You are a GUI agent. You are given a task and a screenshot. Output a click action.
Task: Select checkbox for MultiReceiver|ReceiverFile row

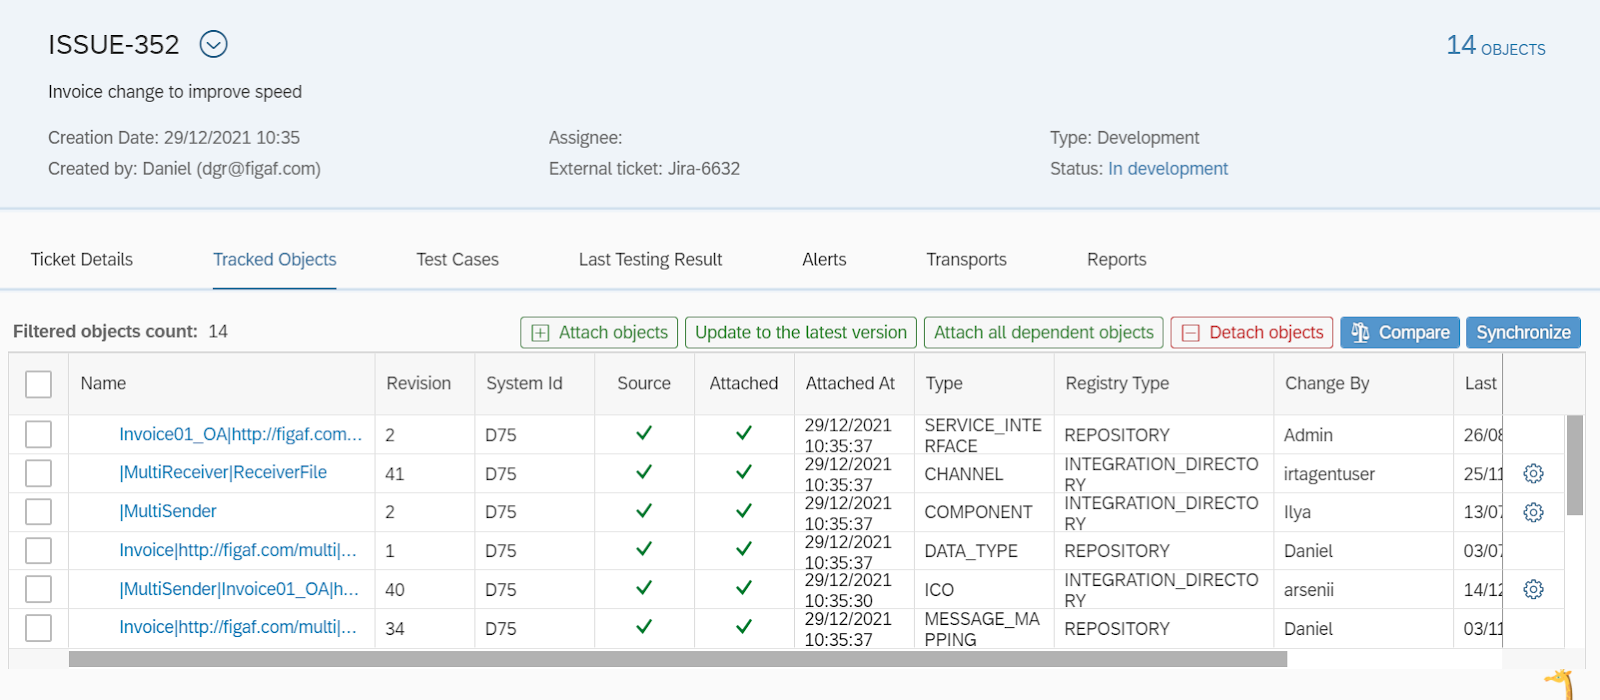click(x=38, y=473)
